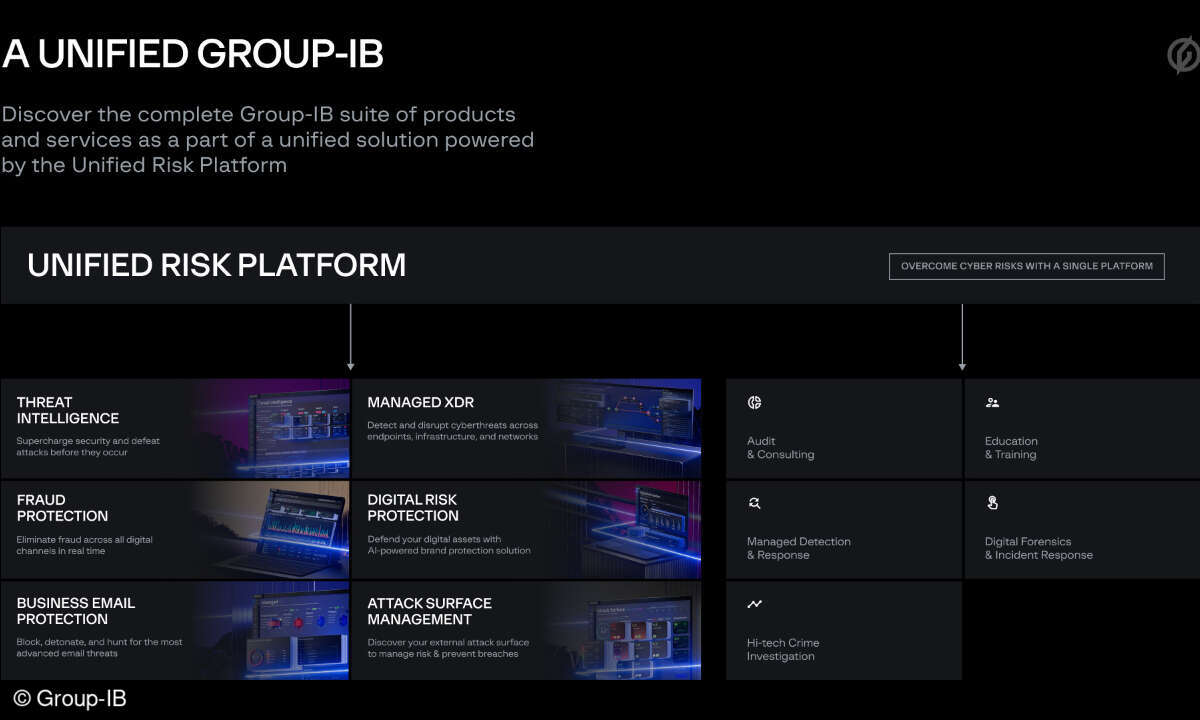Click the Digital Risk Protection screen image
Image resolution: width=1200 pixels, height=720 pixels.
click(x=623, y=529)
